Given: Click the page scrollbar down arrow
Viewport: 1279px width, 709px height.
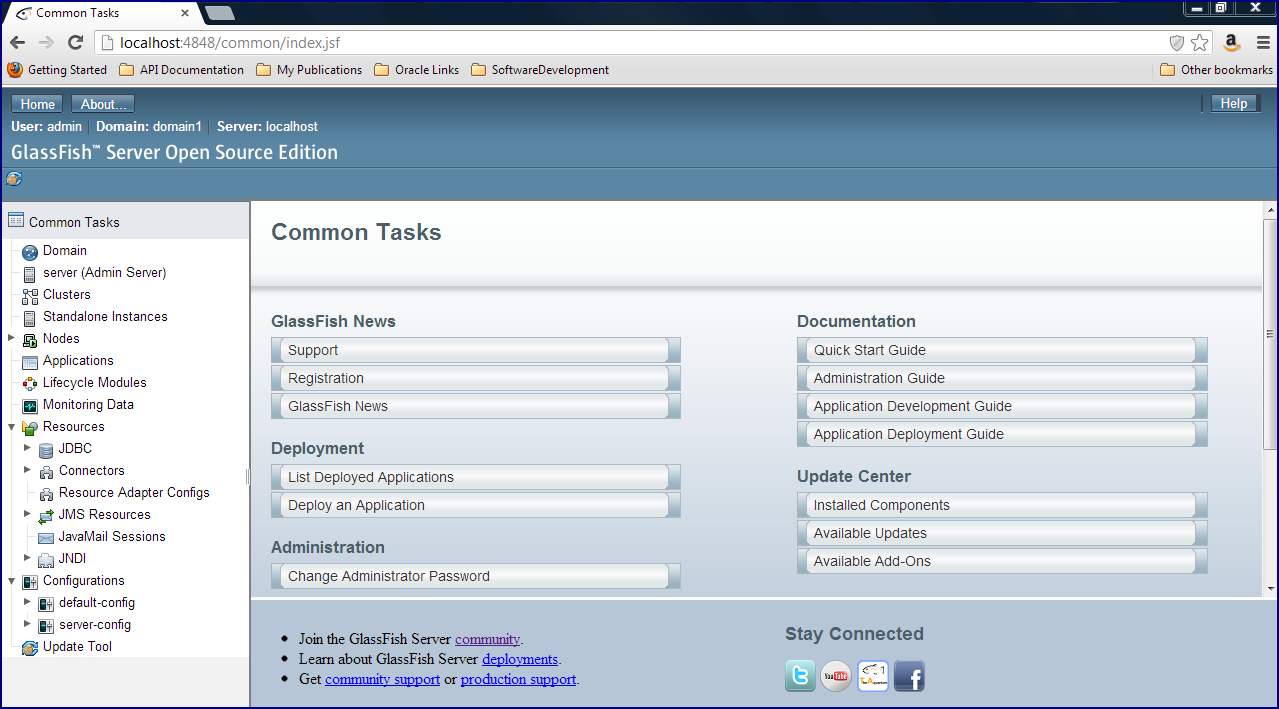Looking at the screenshot, I should [x=1271, y=589].
